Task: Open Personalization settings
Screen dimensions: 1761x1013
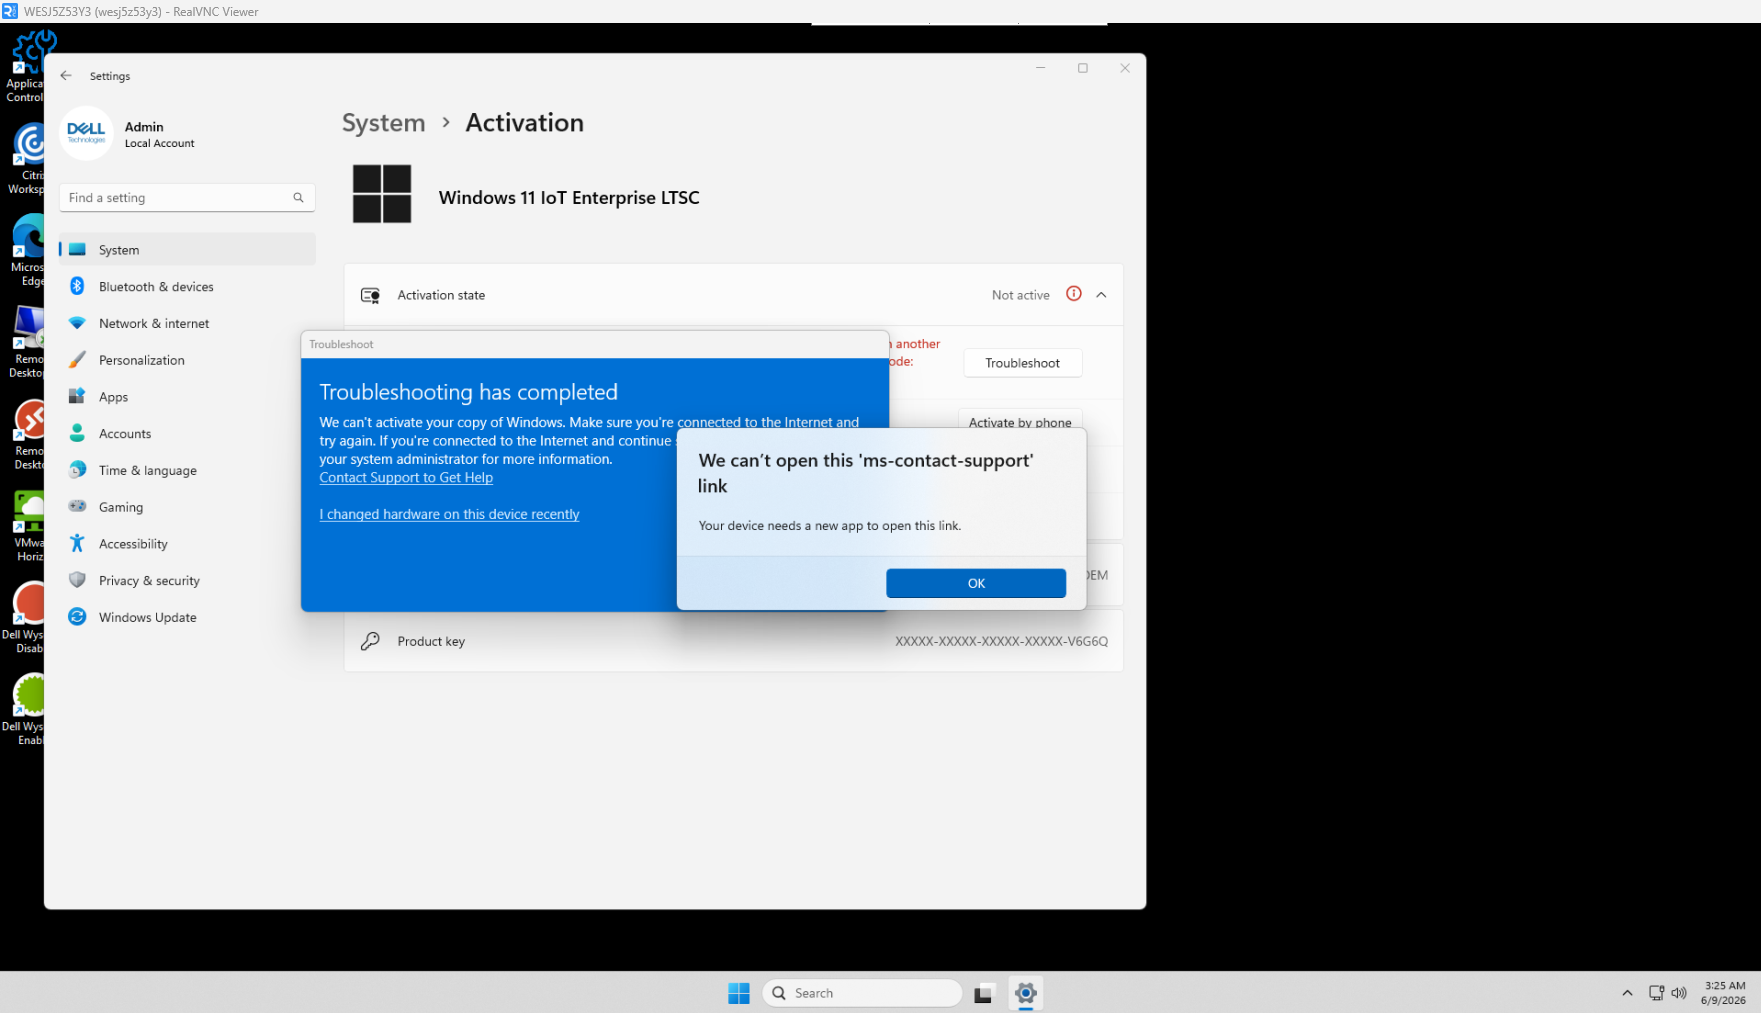Action: click(187, 360)
